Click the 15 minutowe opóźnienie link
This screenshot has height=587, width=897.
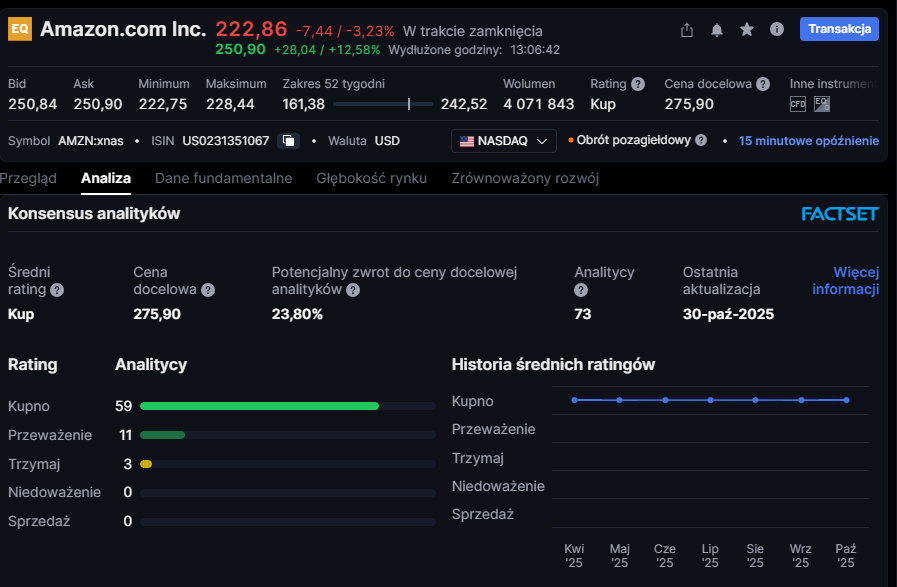[808, 141]
